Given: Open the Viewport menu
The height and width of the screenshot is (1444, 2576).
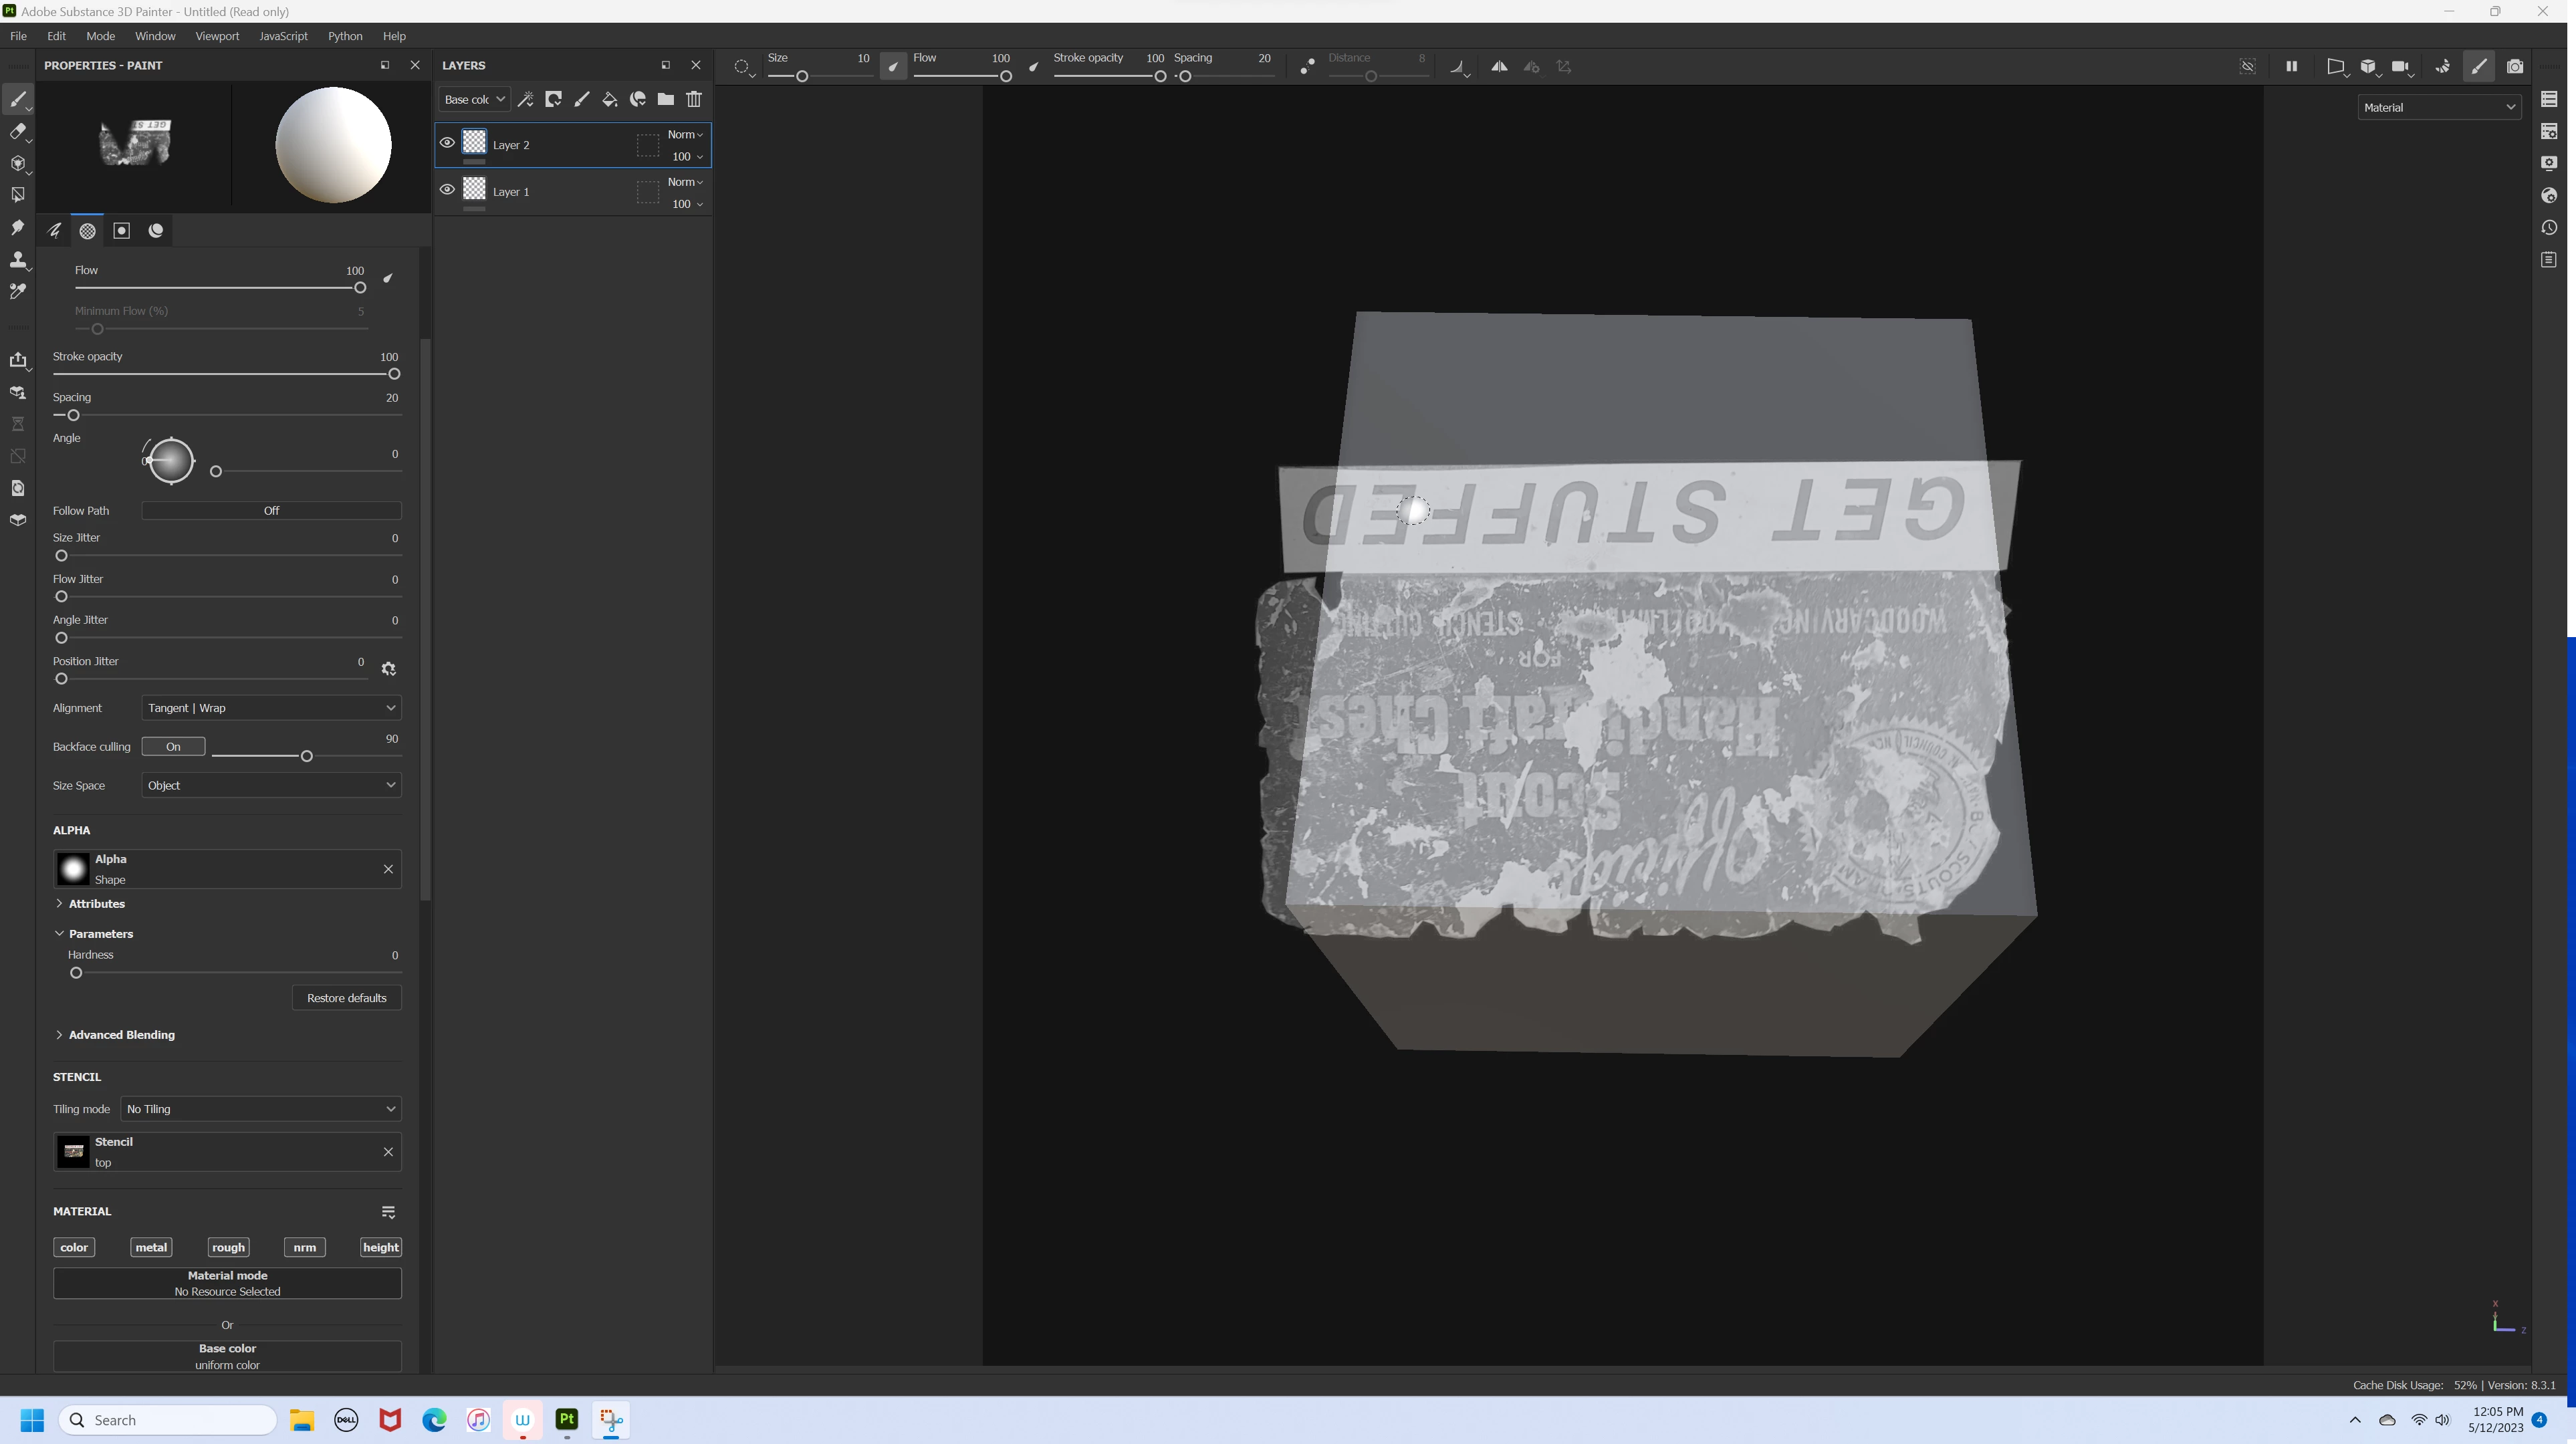Looking at the screenshot, I should (216, 36).
